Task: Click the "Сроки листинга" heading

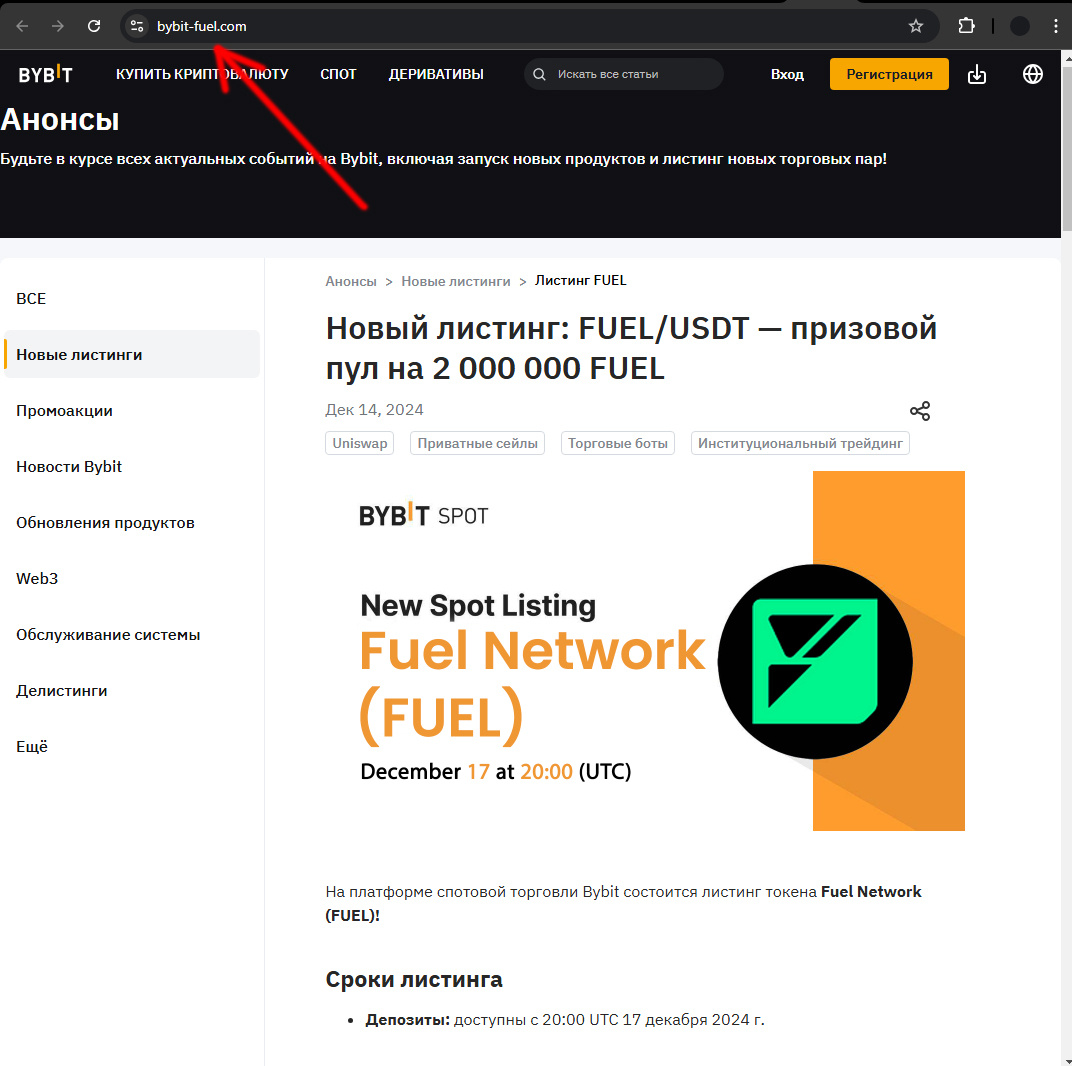Action: click(414, 980)
